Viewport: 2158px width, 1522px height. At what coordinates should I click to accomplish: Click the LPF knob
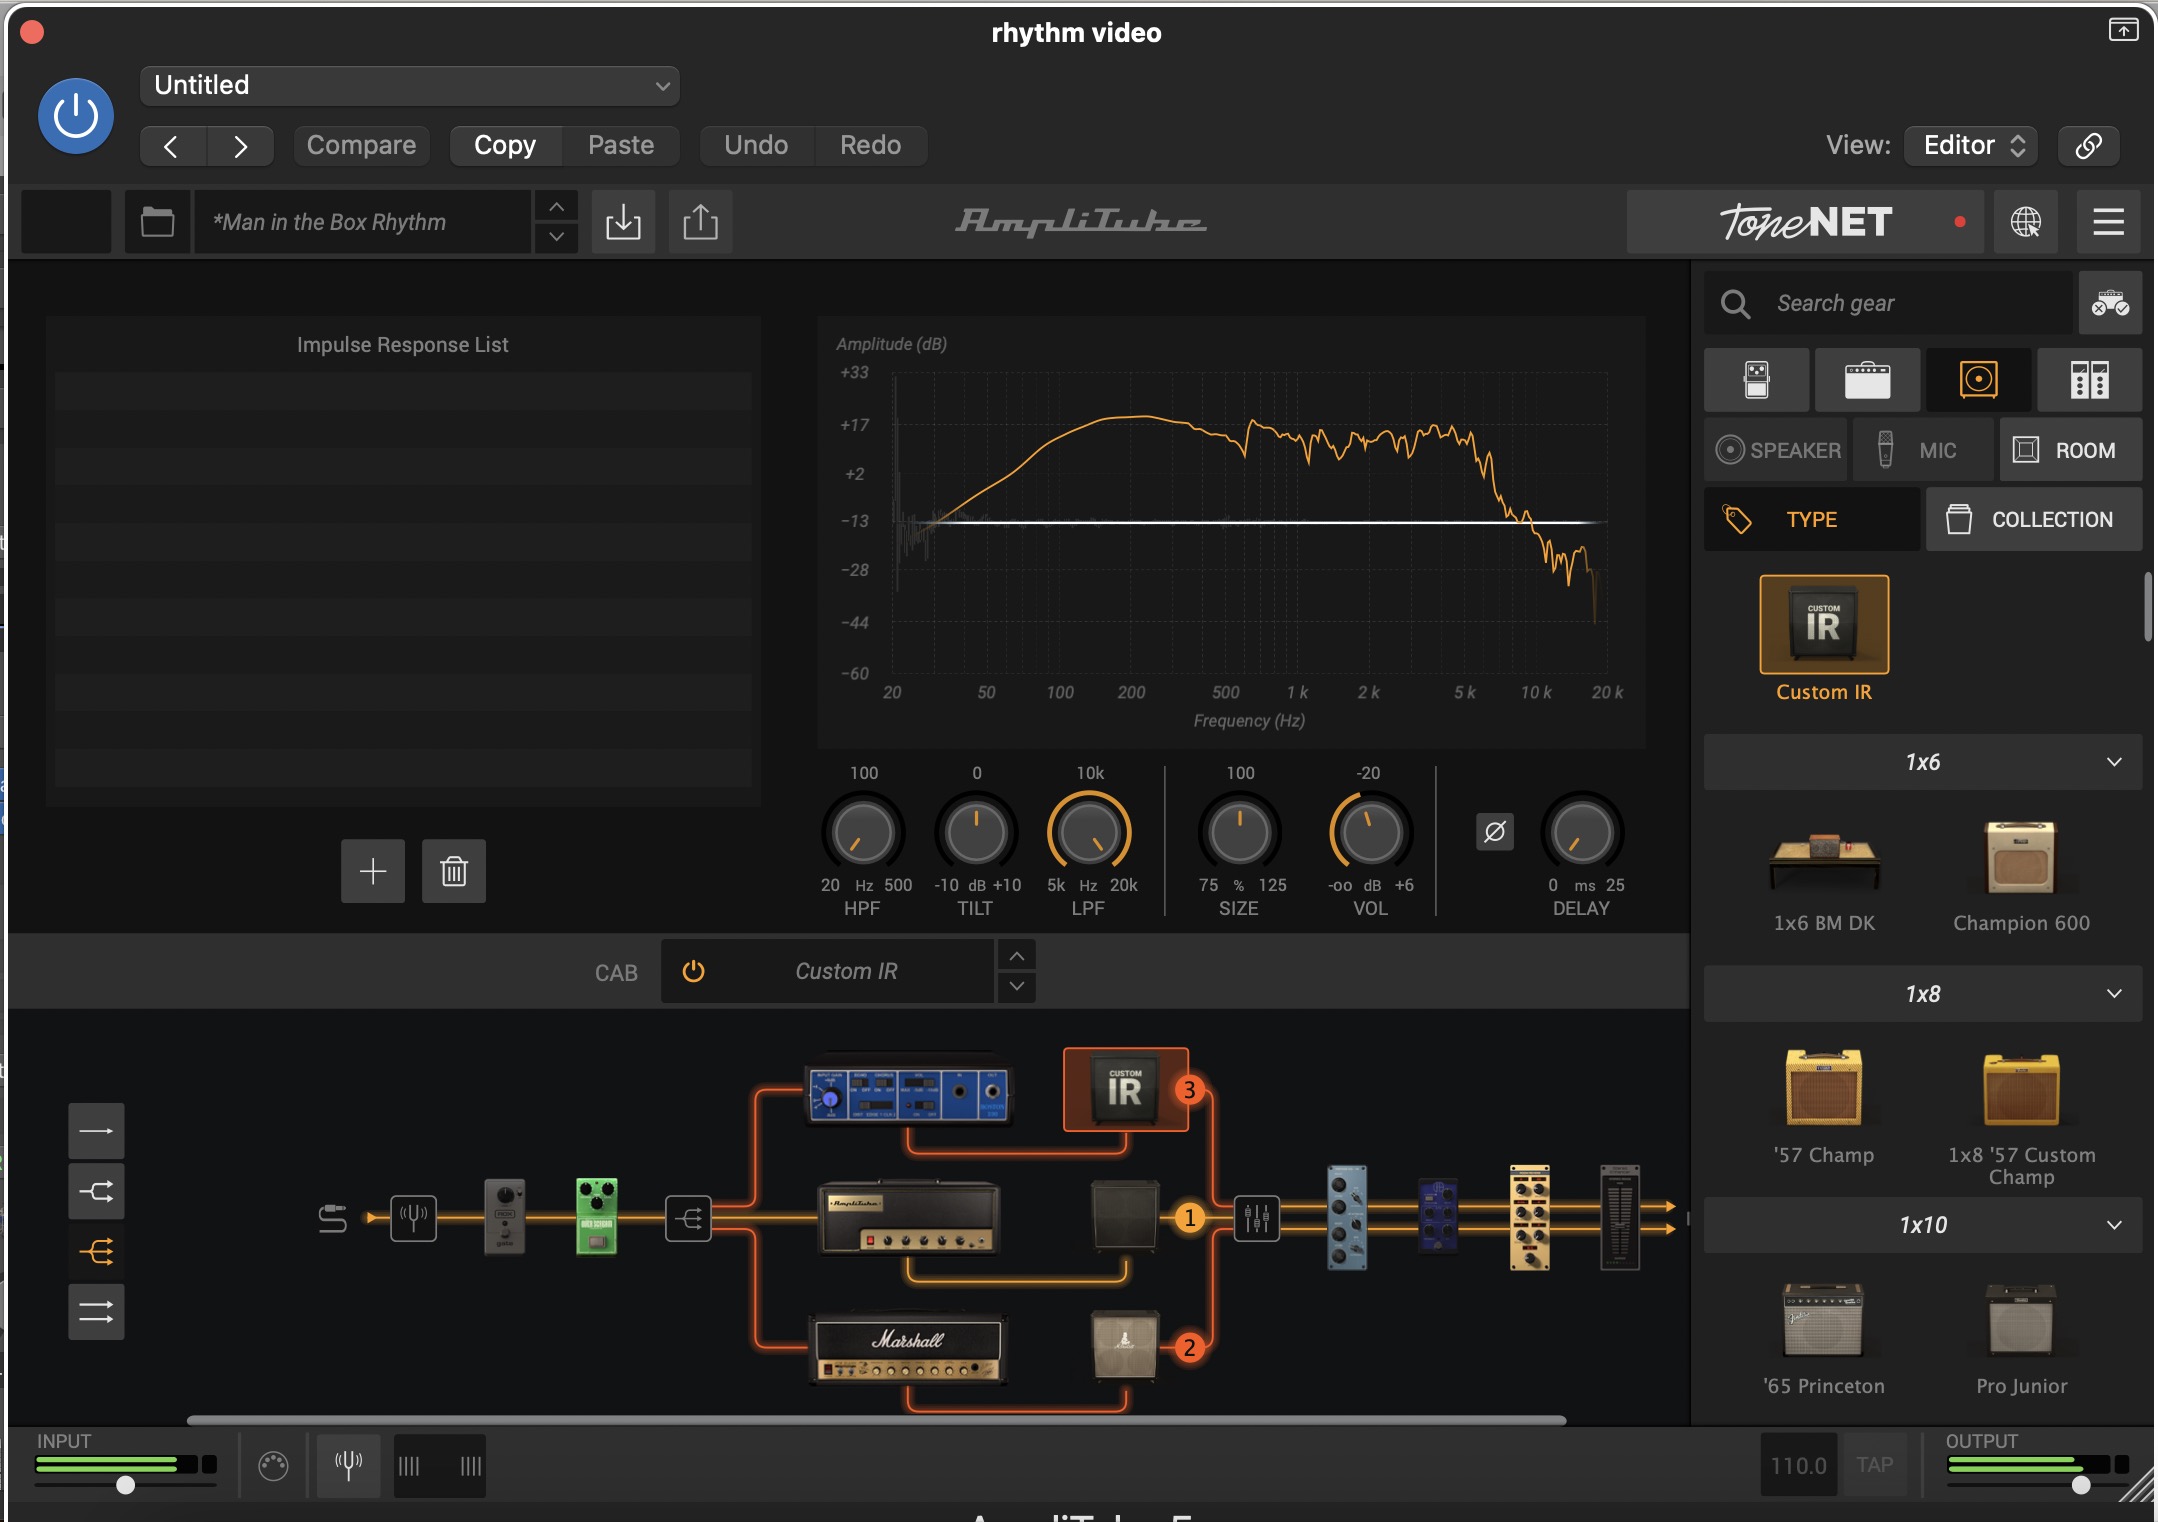pos(1089,832)
